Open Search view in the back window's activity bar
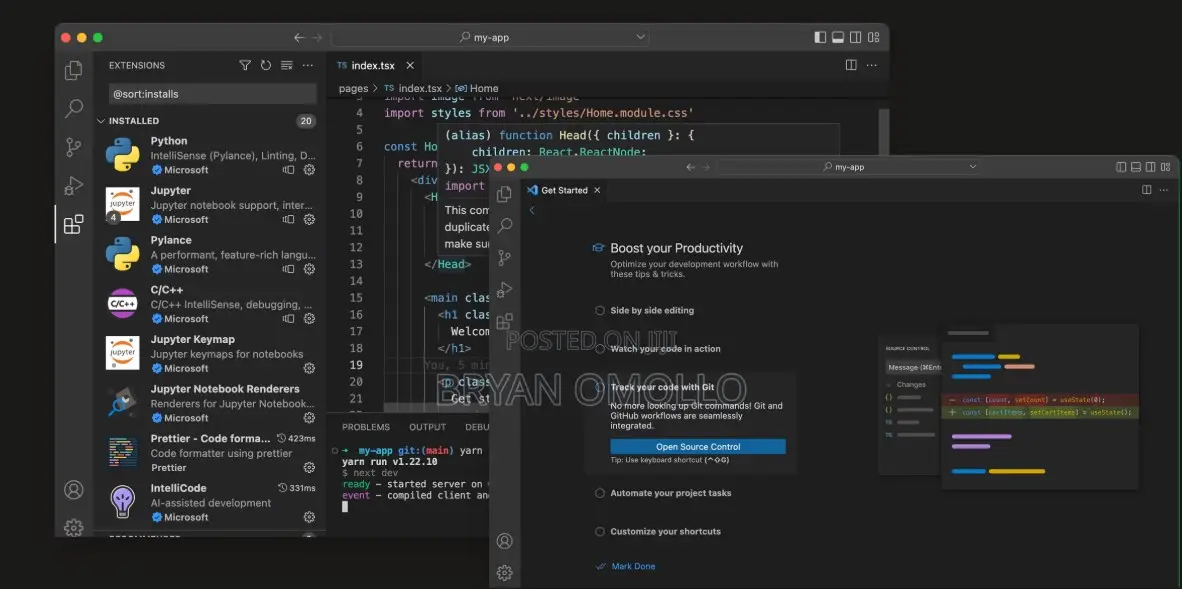The width and height of the screenshot is (1182, 589). [73, 109]
